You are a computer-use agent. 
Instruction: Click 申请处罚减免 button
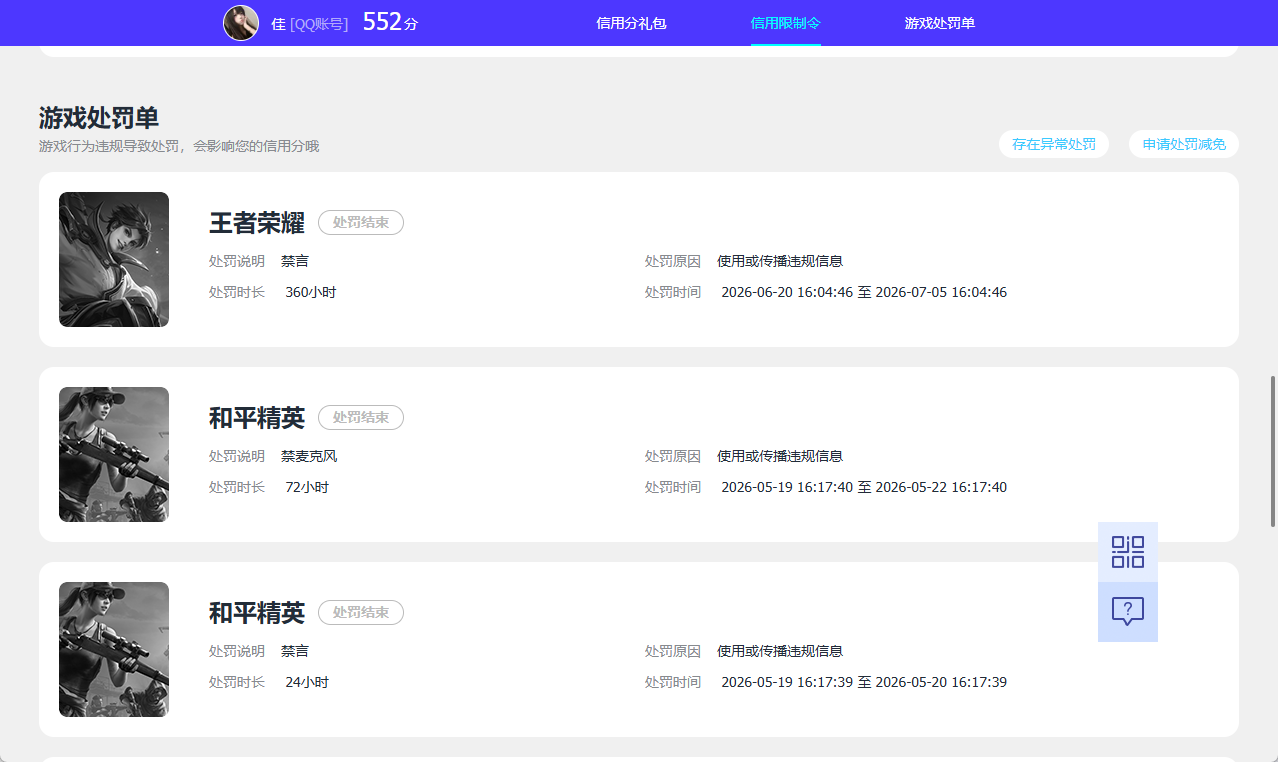click(1184, 144)
